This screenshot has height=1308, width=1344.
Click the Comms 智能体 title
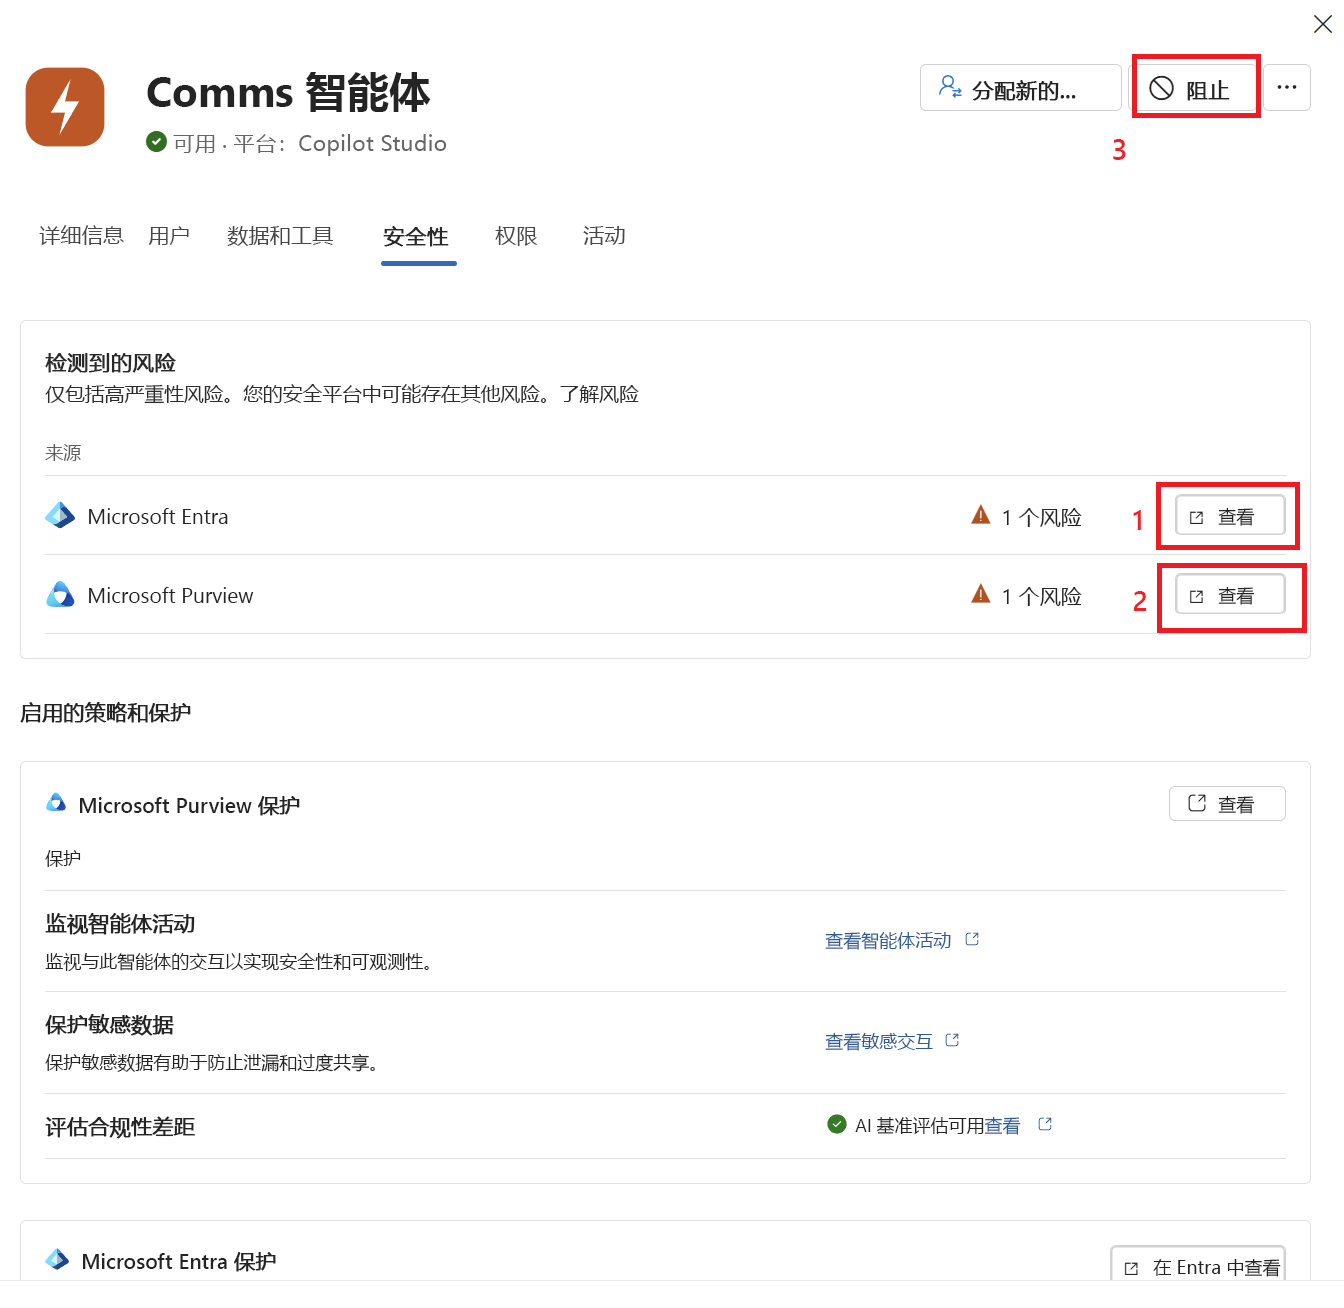coord(288,92)
